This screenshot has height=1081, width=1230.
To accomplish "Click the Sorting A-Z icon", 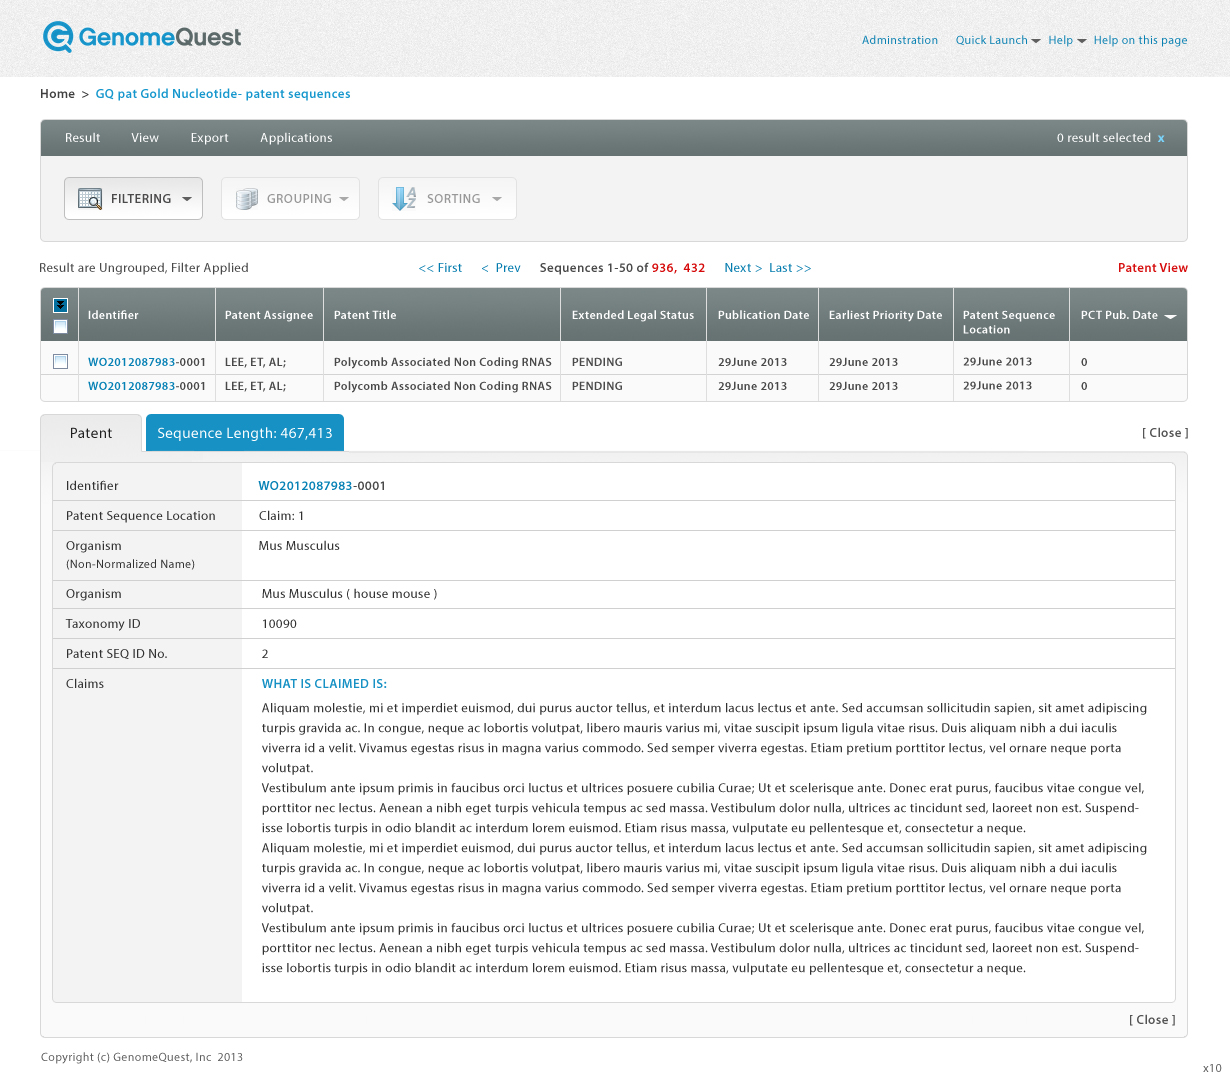I will [404, 198].
